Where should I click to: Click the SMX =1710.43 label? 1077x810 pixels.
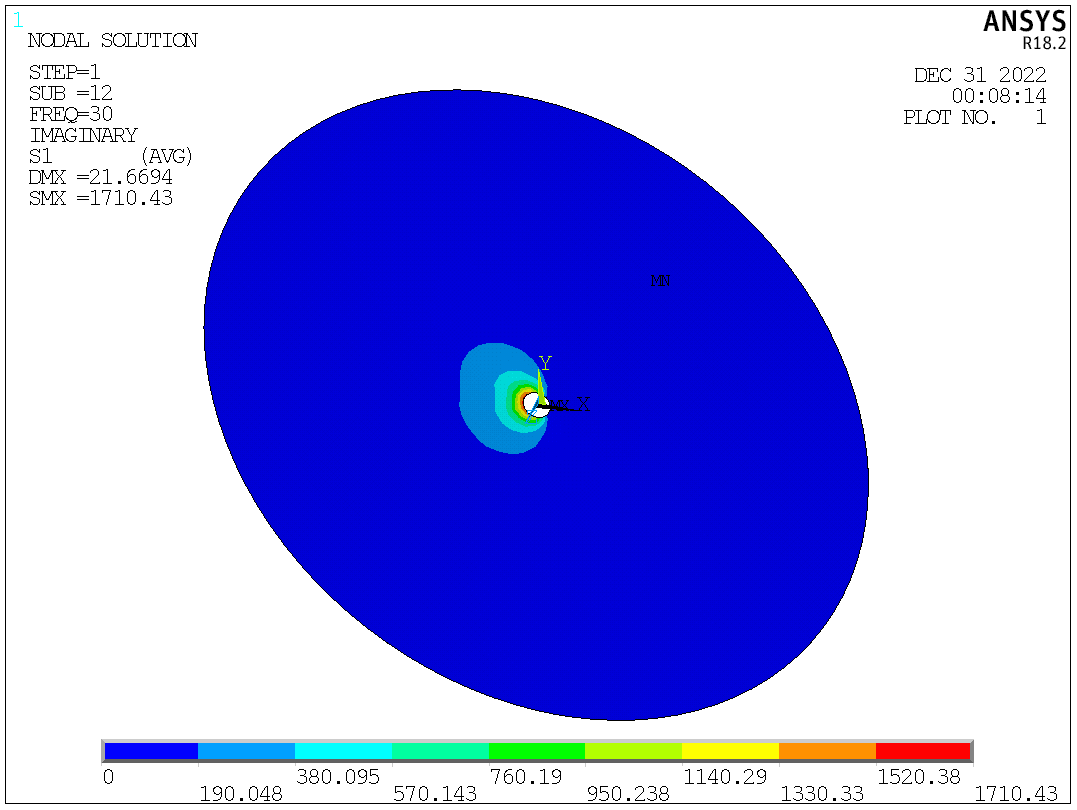pos(100,198)
